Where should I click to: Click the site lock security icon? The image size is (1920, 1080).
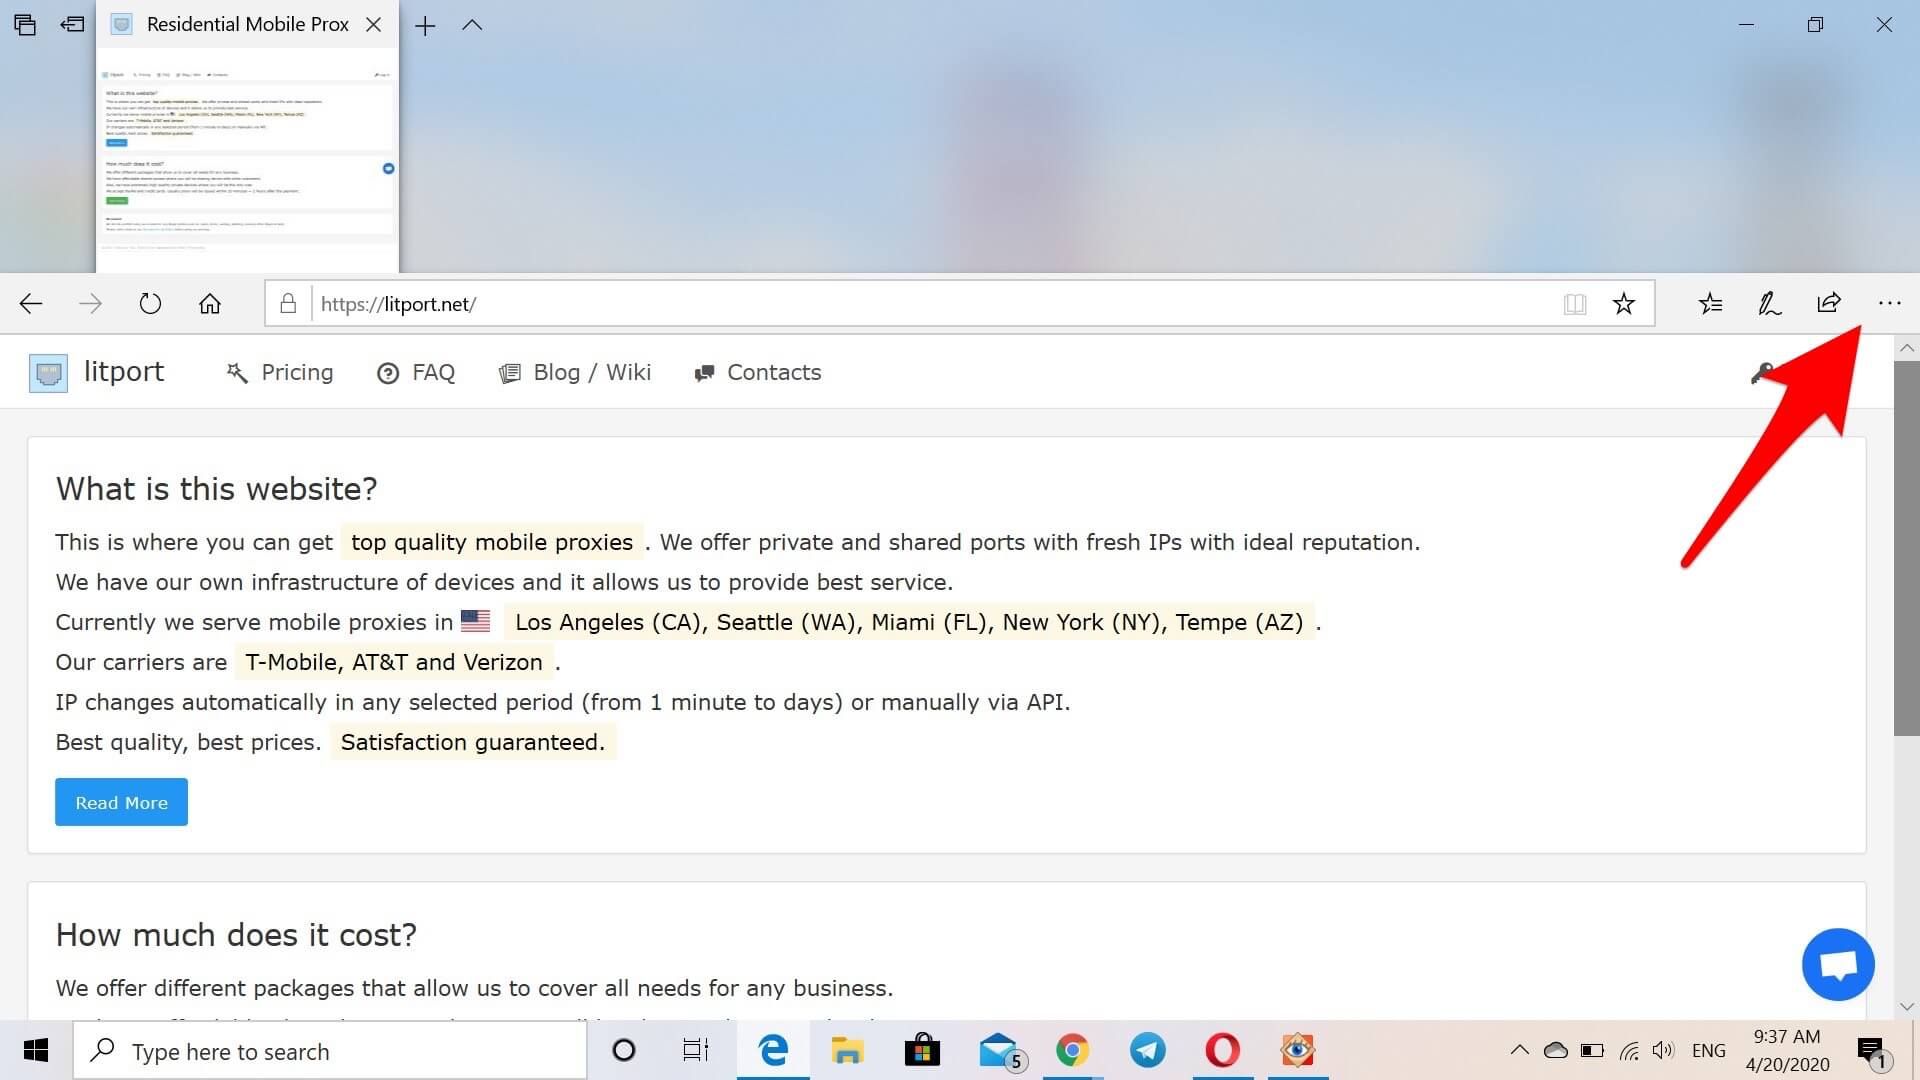click(x=288, y=303)
